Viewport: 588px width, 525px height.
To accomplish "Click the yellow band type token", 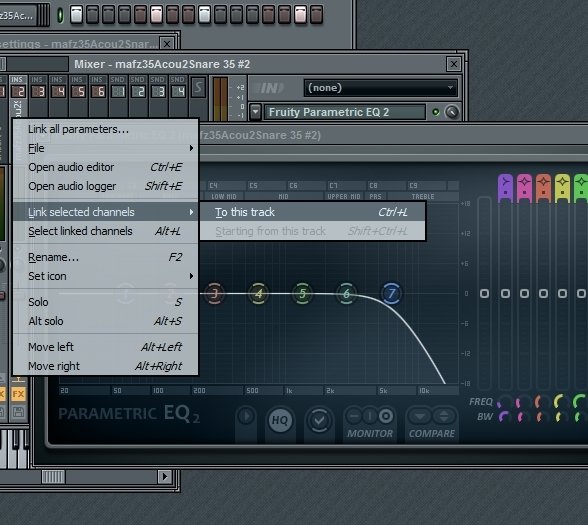I will (562, 188).
